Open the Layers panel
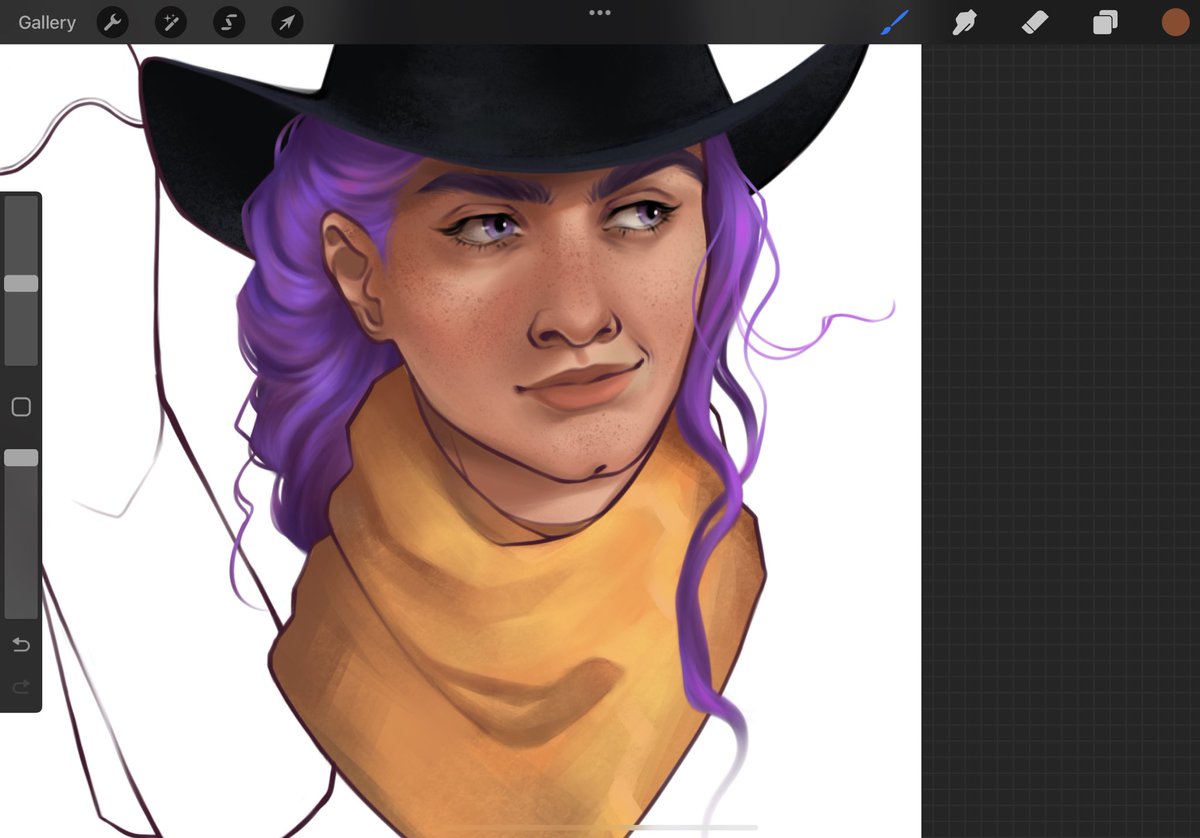Image resolution: width=1200 pixels, height=838 pixels. 1105,22
